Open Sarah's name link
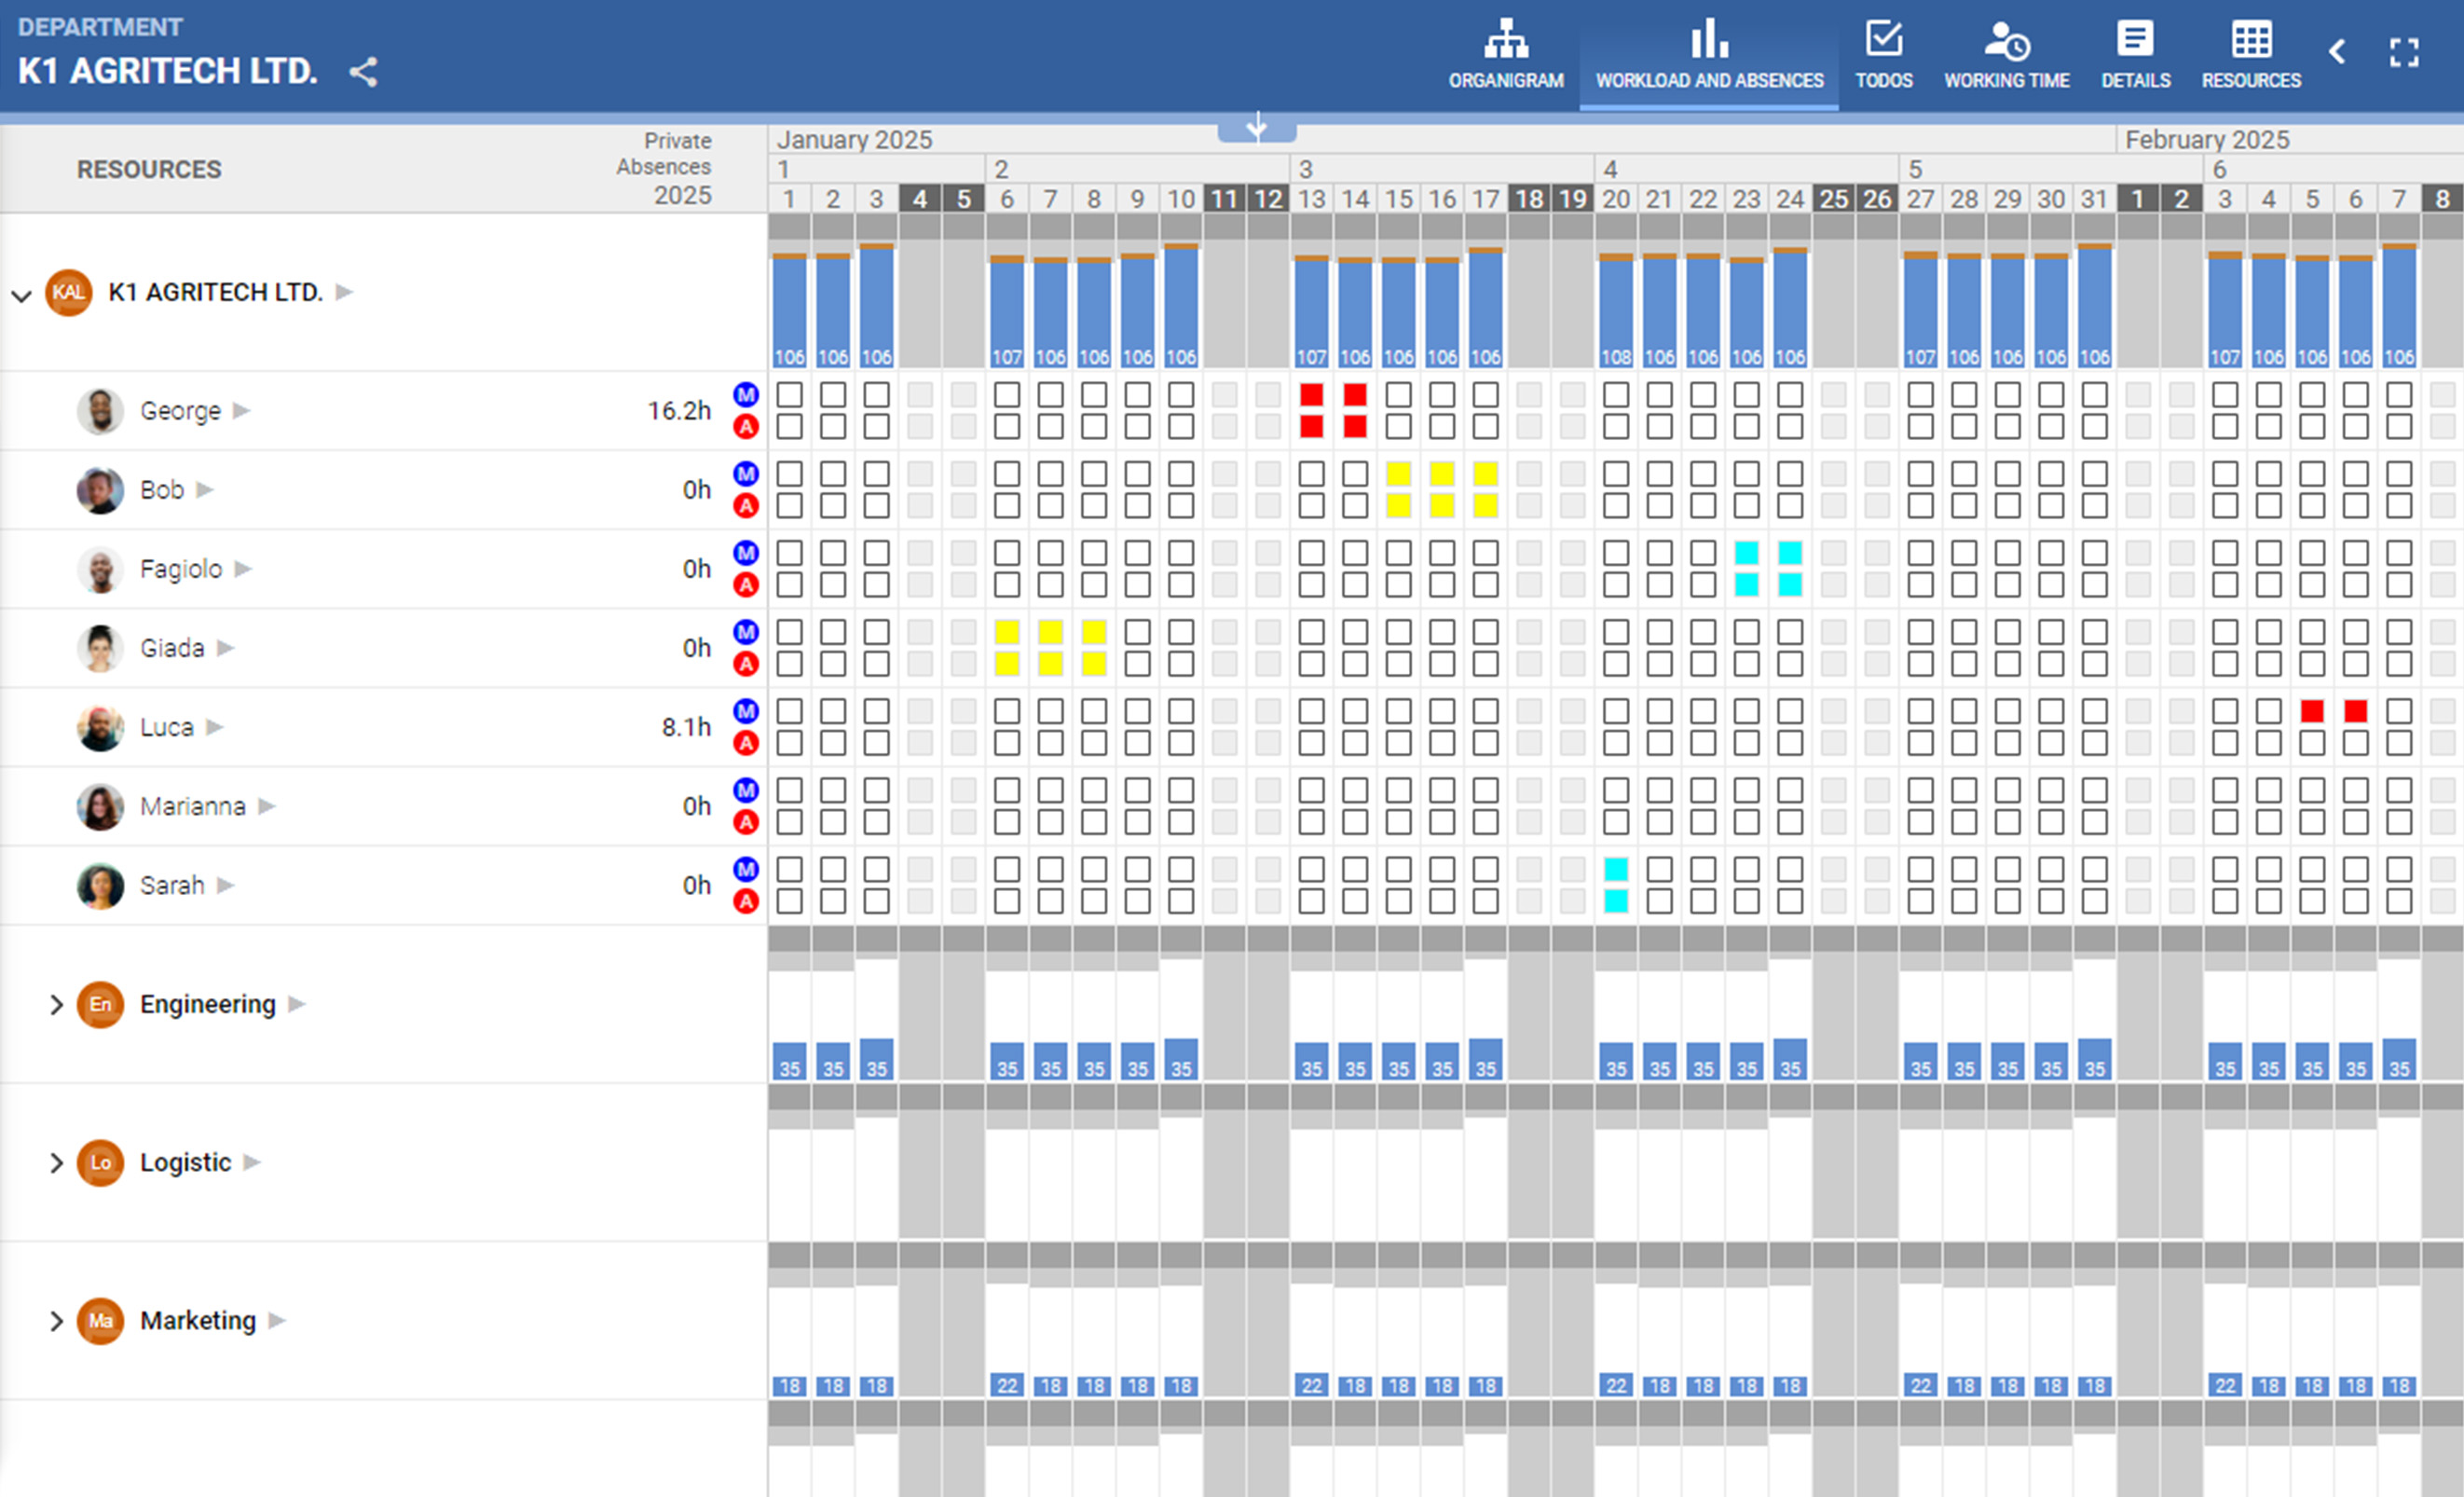Viewport: 2464px width, 1497px height. coord(172,885)
